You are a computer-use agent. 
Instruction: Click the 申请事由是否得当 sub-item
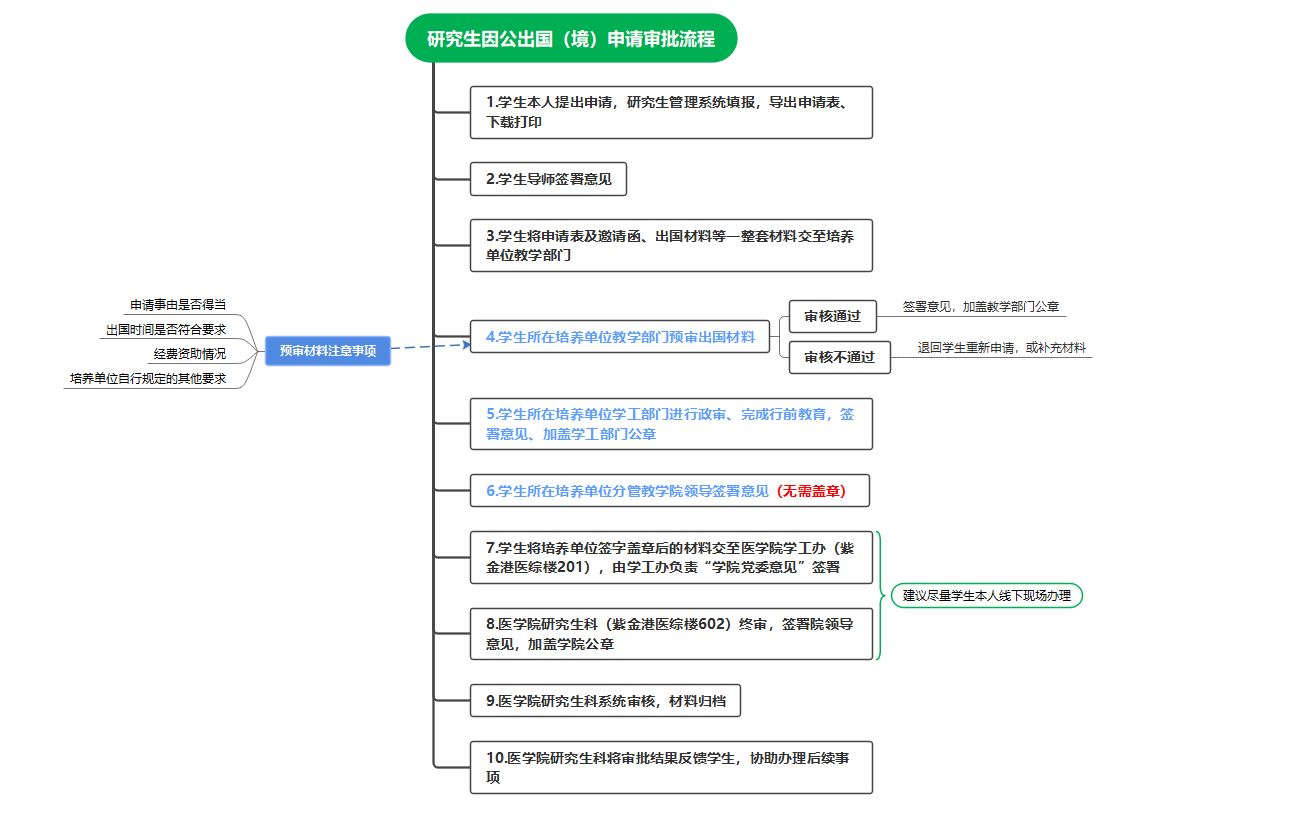177,305
